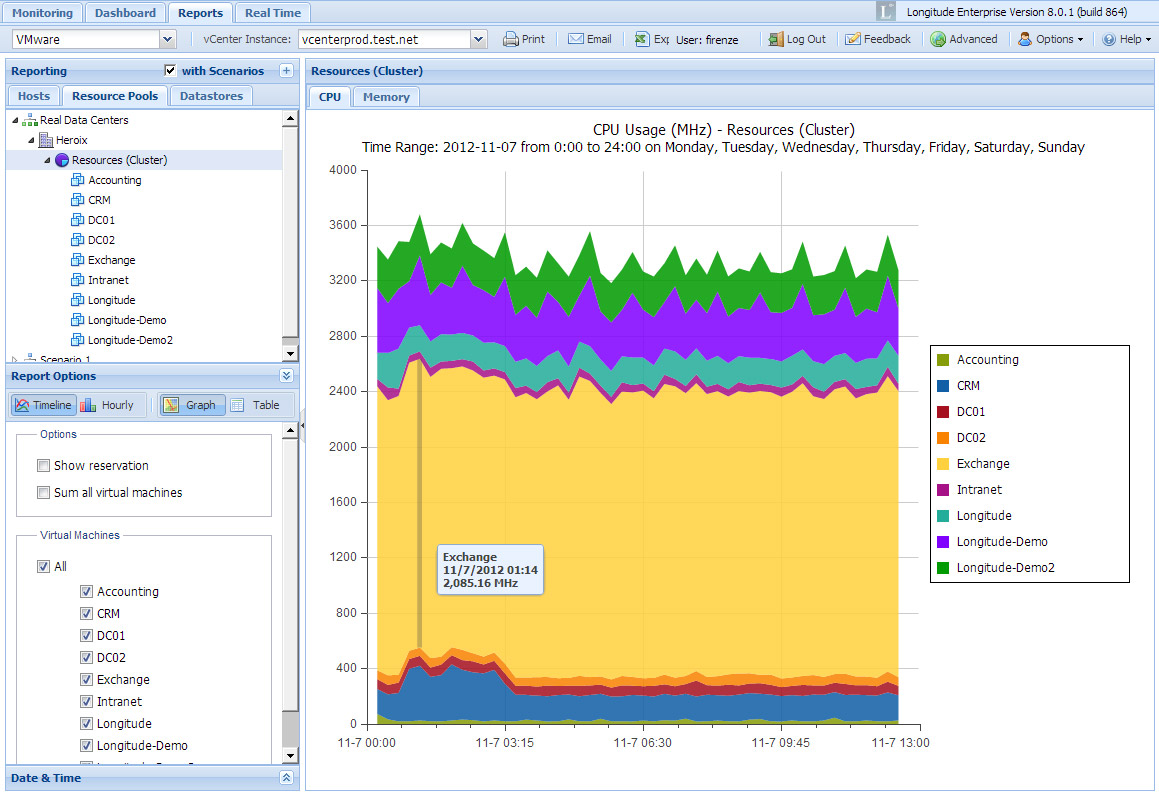
Task: Open the Feedback form
Action: (x=853, y=39)
